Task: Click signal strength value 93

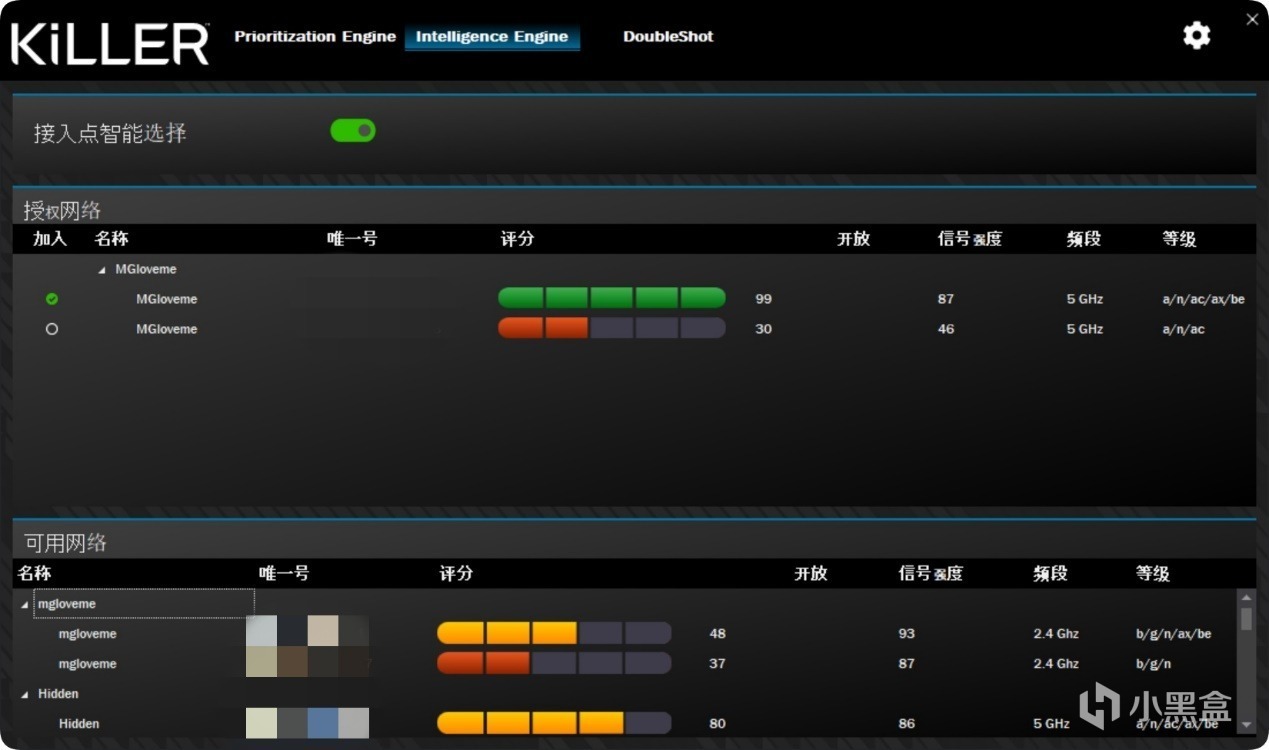Action: [x=907, y=634]
